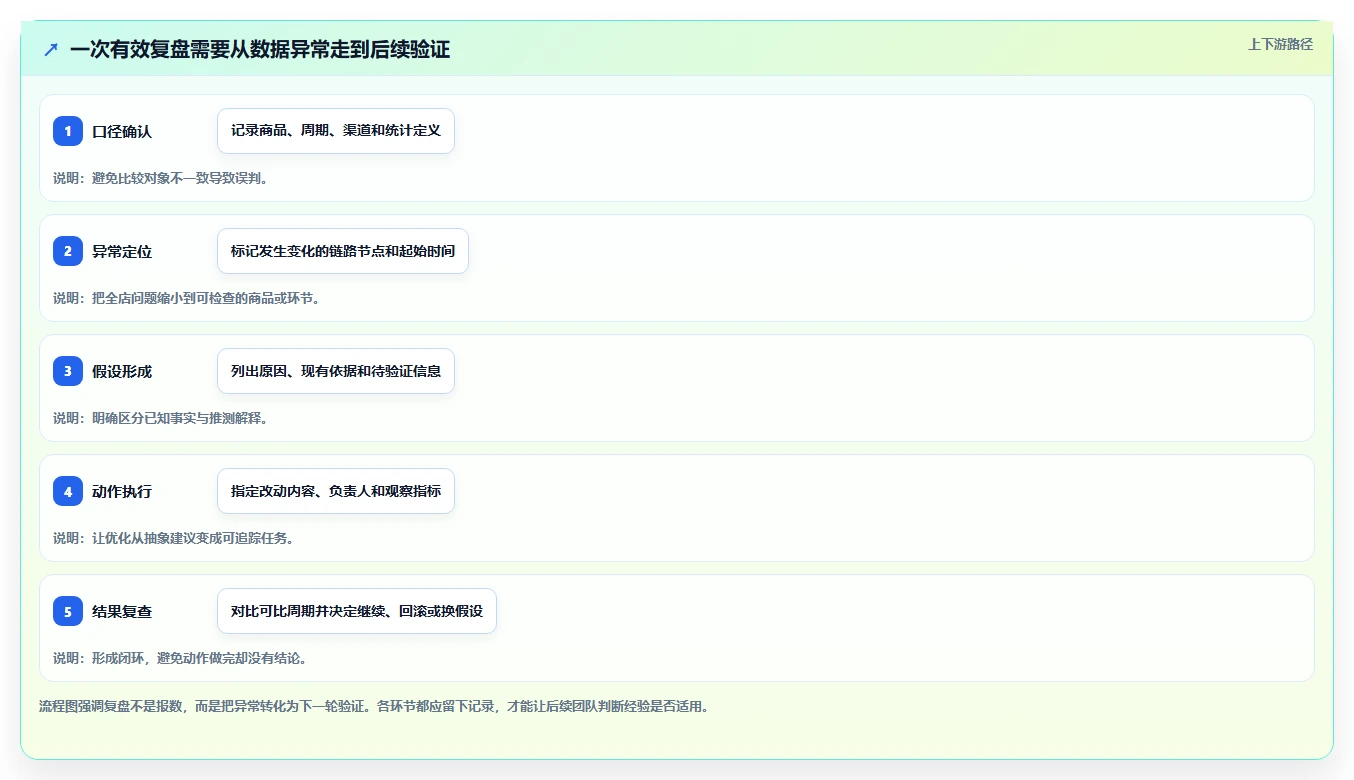This screenshot has height=780, width=1354.
Task: Click the note 把全店问题缩小到可检查的商品或环节
Action: tap(187, 298)
